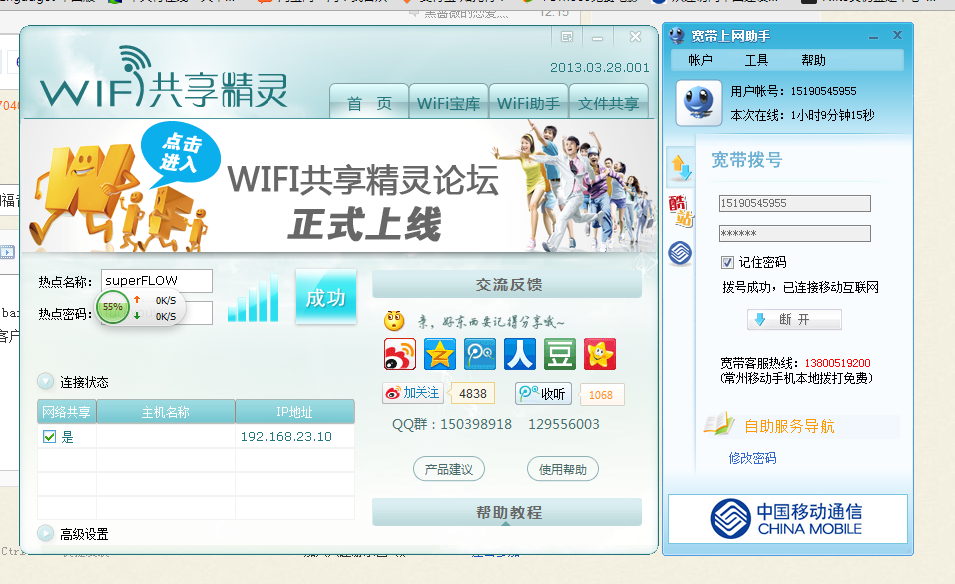Open 修改密码 link
Viewport: 955px width, 584px height.
point(752,458)
